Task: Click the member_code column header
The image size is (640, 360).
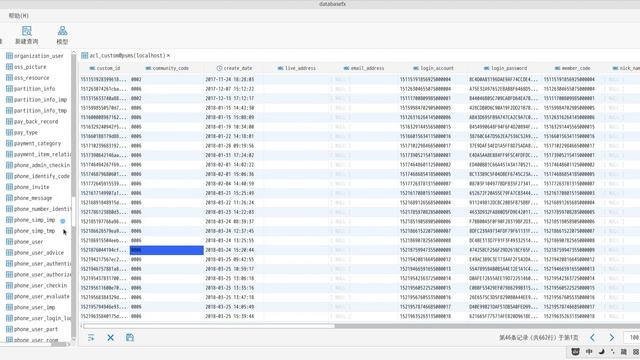Action: click(573, 68)
